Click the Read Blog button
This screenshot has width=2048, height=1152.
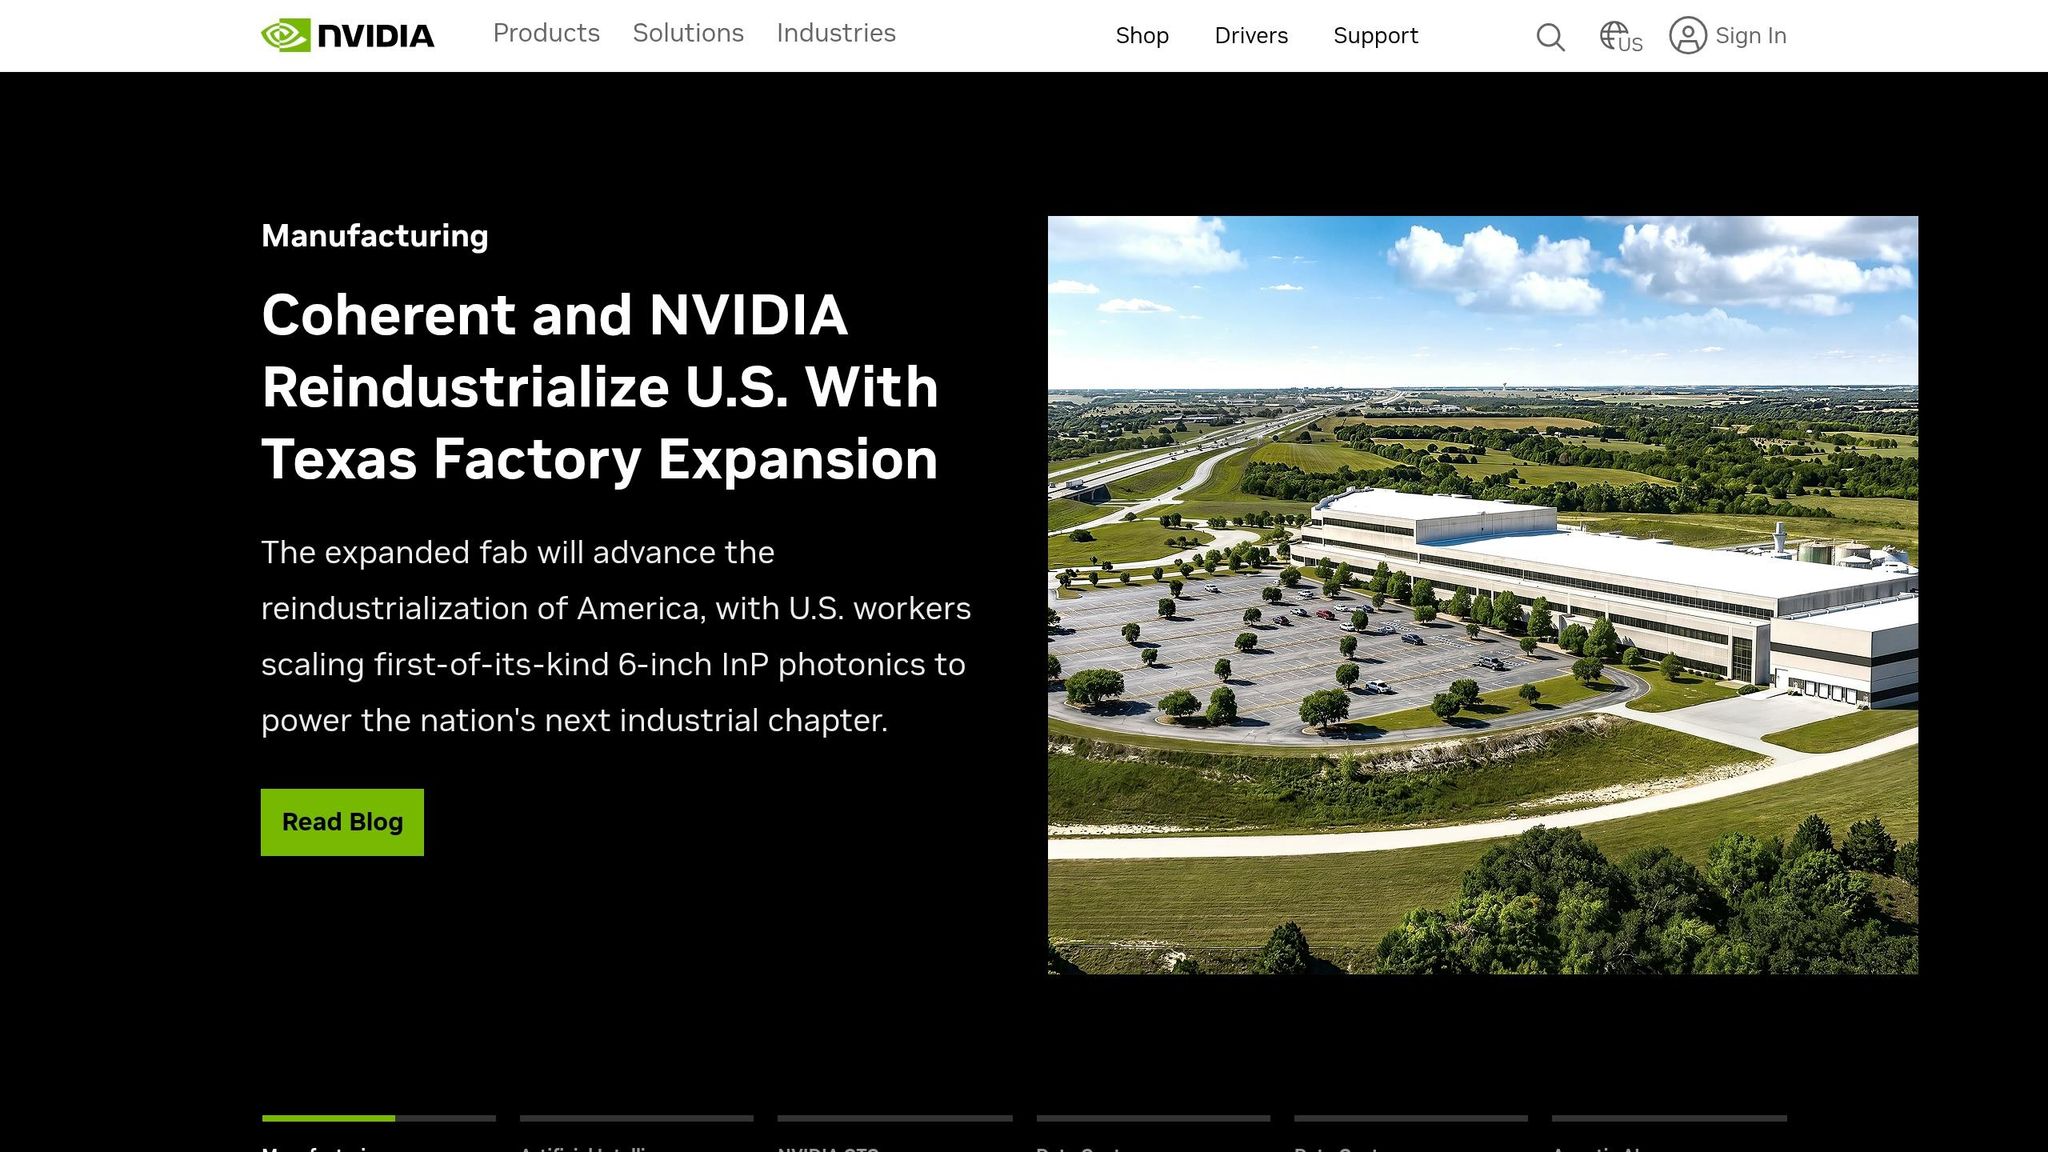tap(342, 822)
